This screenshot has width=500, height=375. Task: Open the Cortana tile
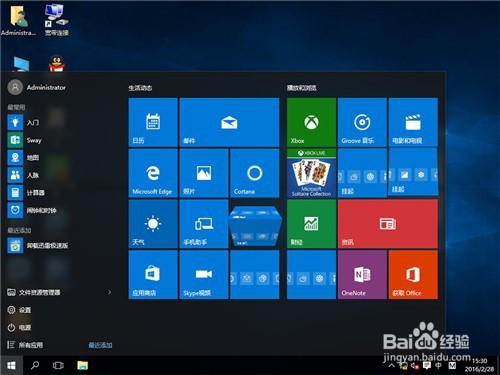click(255, 173)
